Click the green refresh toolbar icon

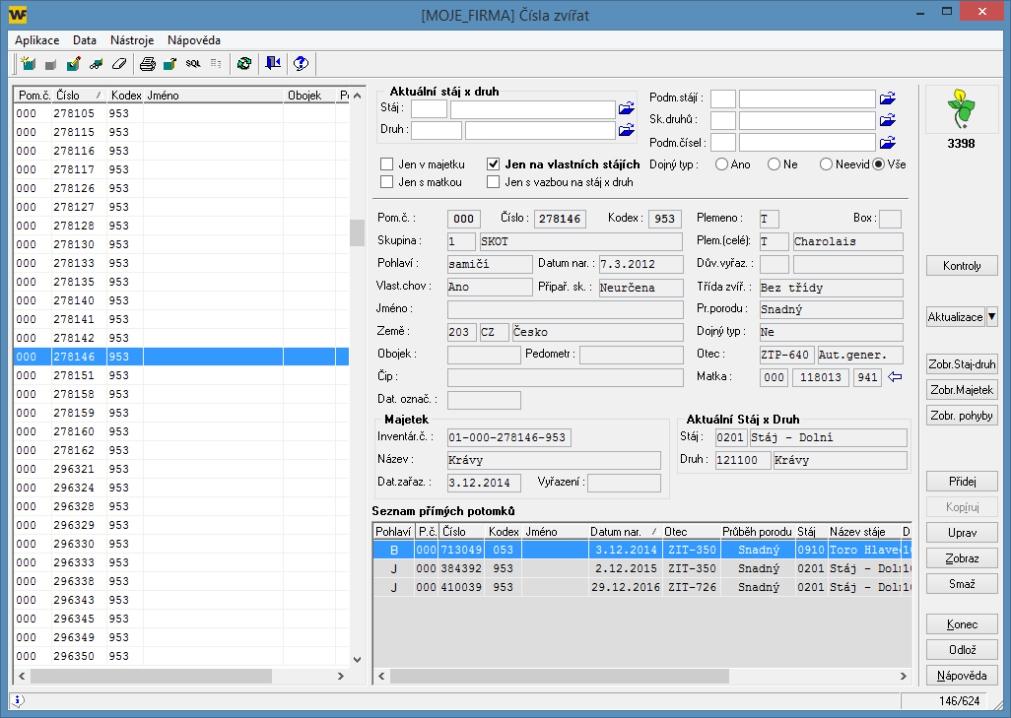[x=244, y=63]
